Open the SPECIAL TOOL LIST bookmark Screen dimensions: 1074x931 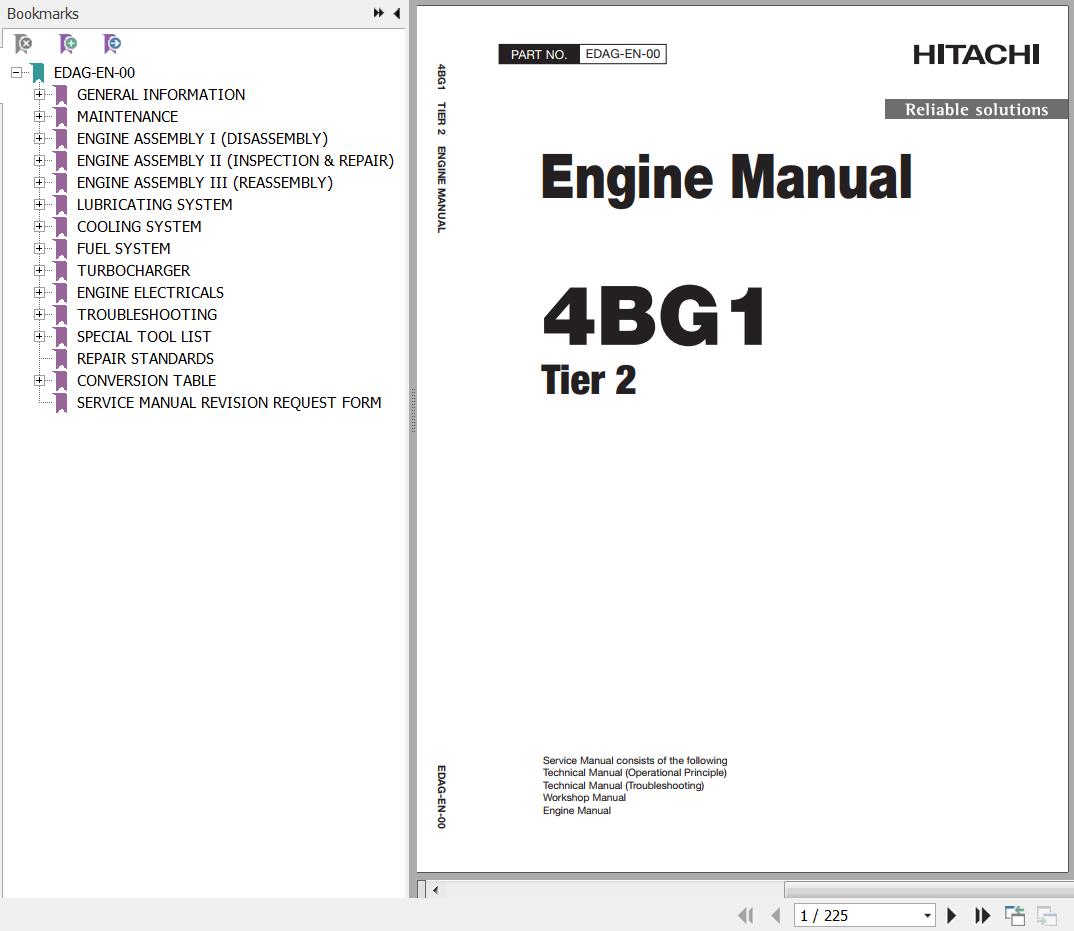pos(144,336)
